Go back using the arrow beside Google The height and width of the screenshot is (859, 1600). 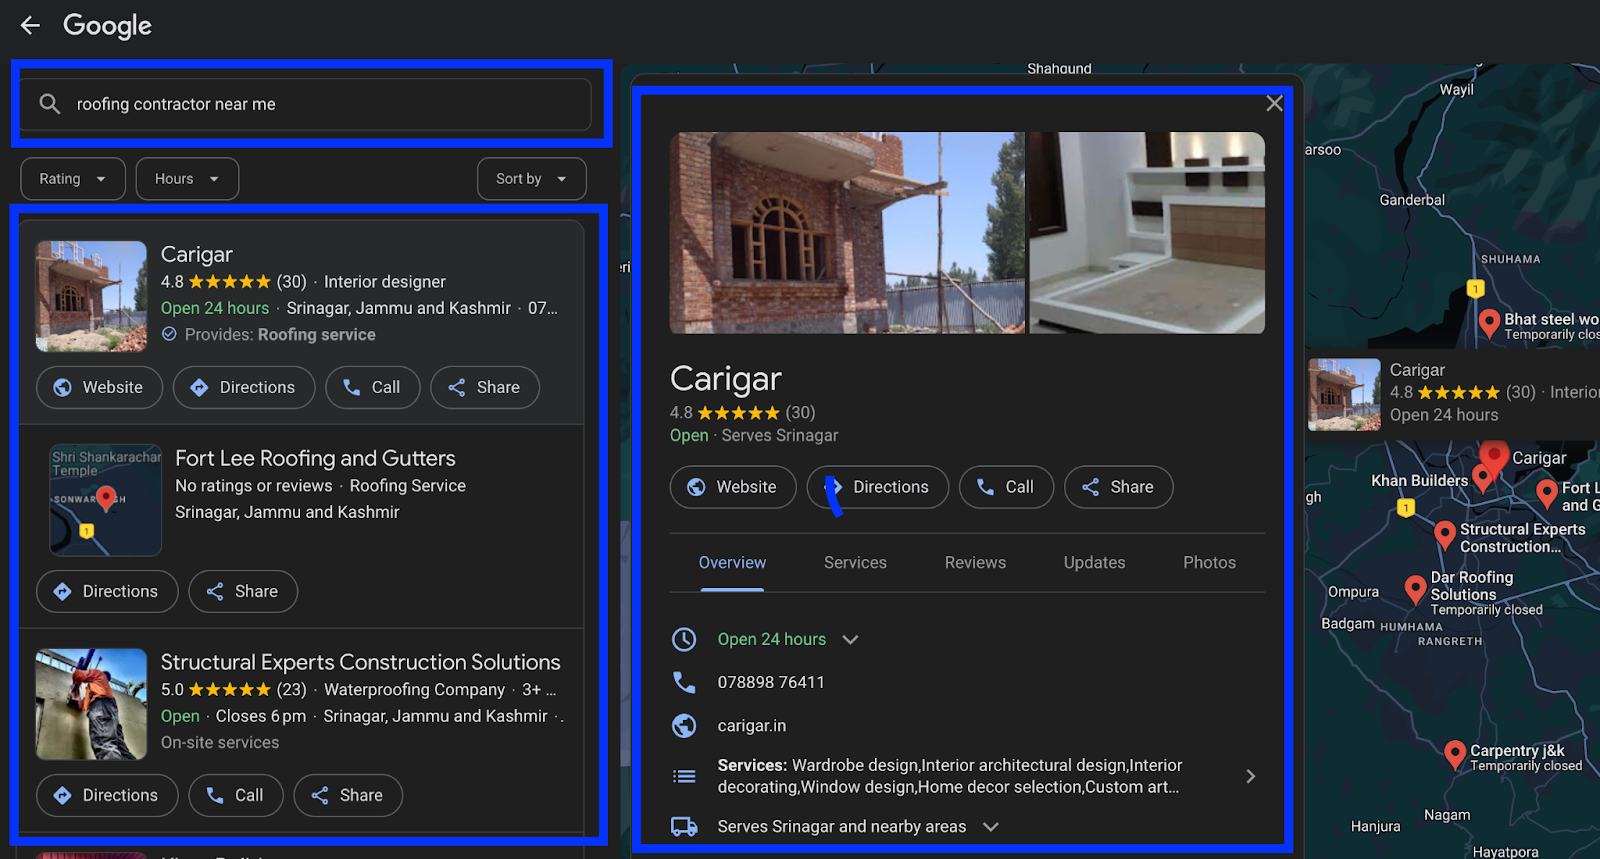(x=30, y=25)
